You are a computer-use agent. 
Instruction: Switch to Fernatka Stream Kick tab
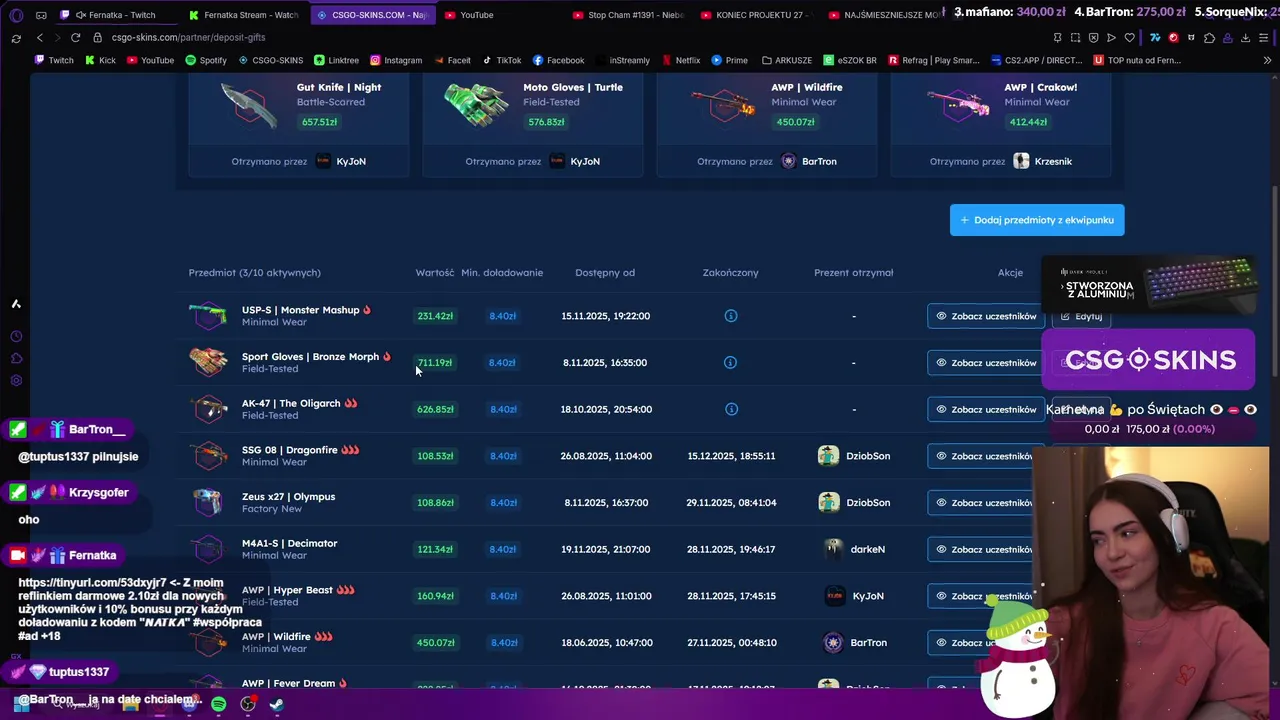(244, 15)
